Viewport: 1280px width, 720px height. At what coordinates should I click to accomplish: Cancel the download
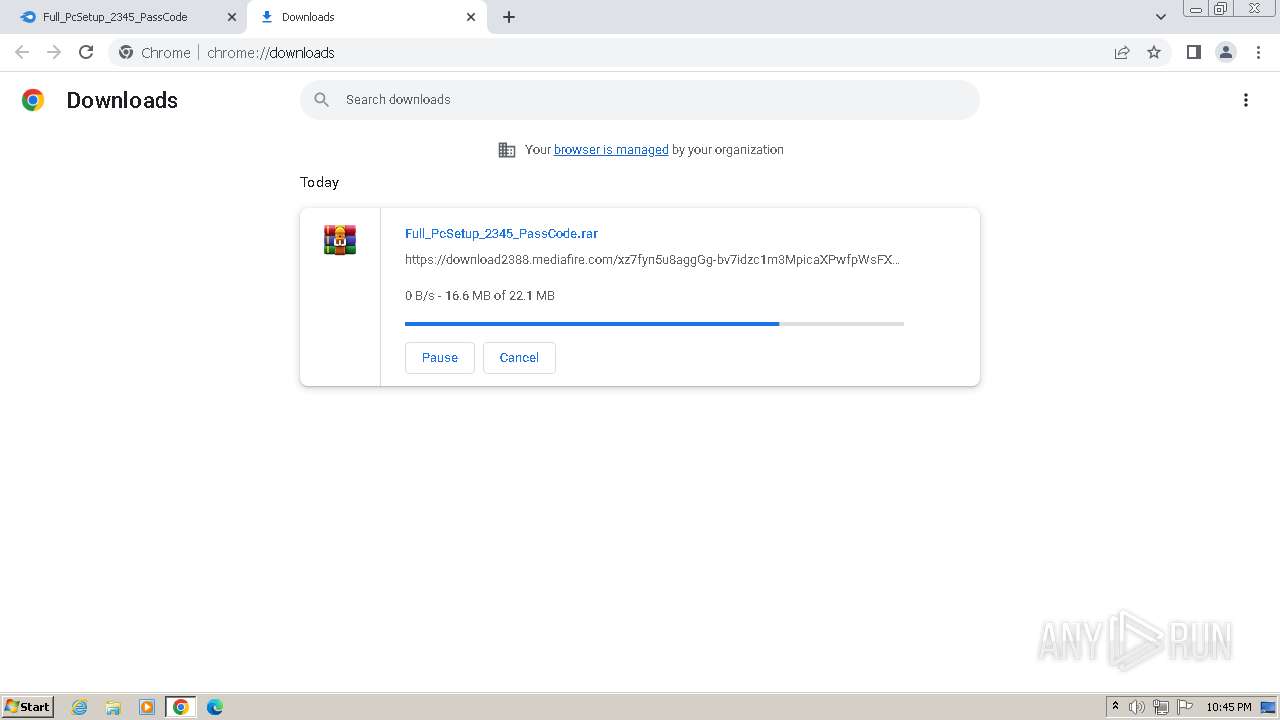pos(519,358)
